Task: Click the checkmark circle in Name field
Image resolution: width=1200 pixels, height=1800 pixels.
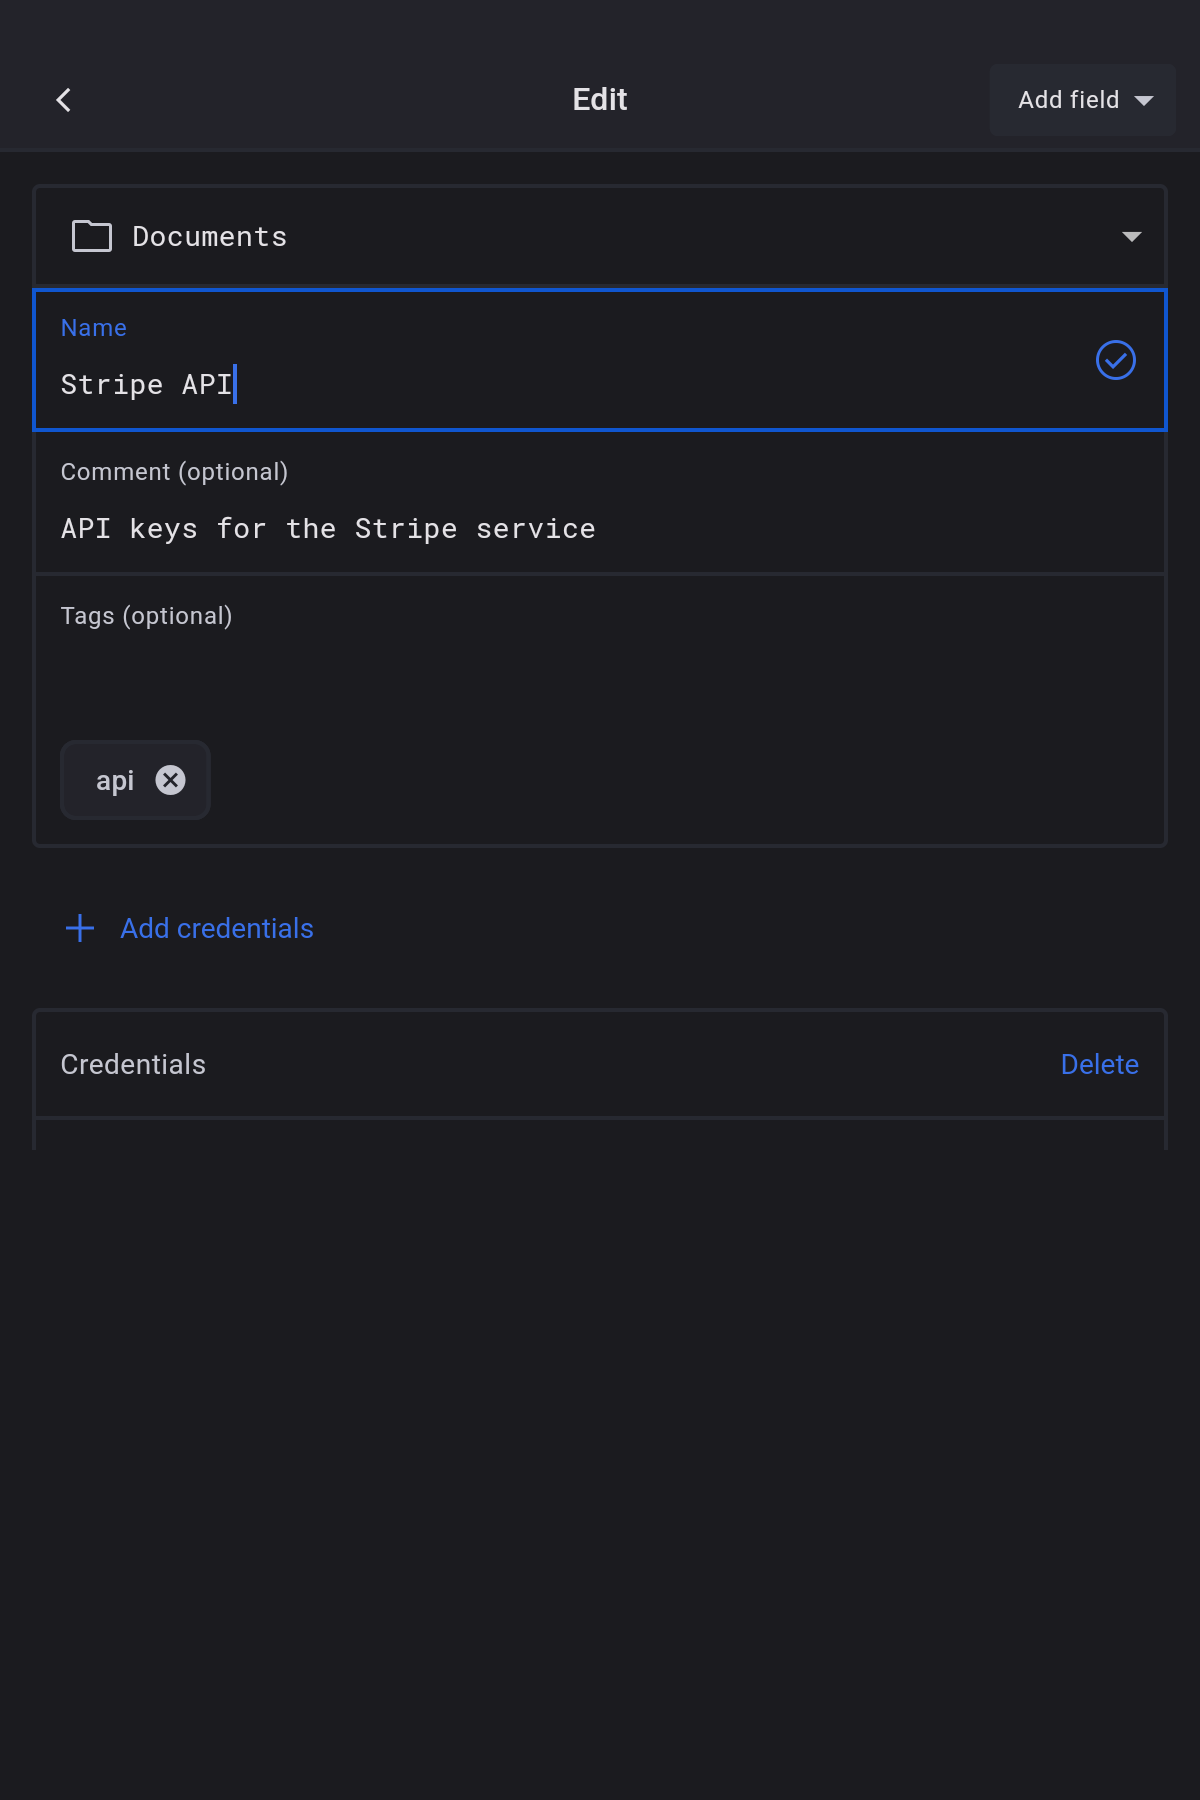Action: pos(1115,360)
